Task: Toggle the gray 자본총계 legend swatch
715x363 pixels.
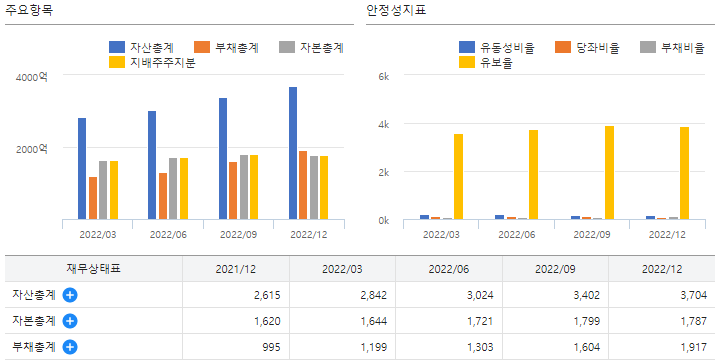Action: [287, 47]
